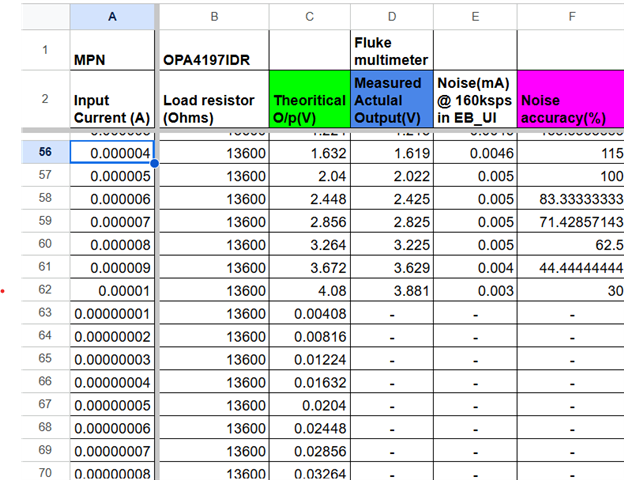
Task: Click magenta Noise accuracy(%) header cell
Action: (x=571, y=99)
